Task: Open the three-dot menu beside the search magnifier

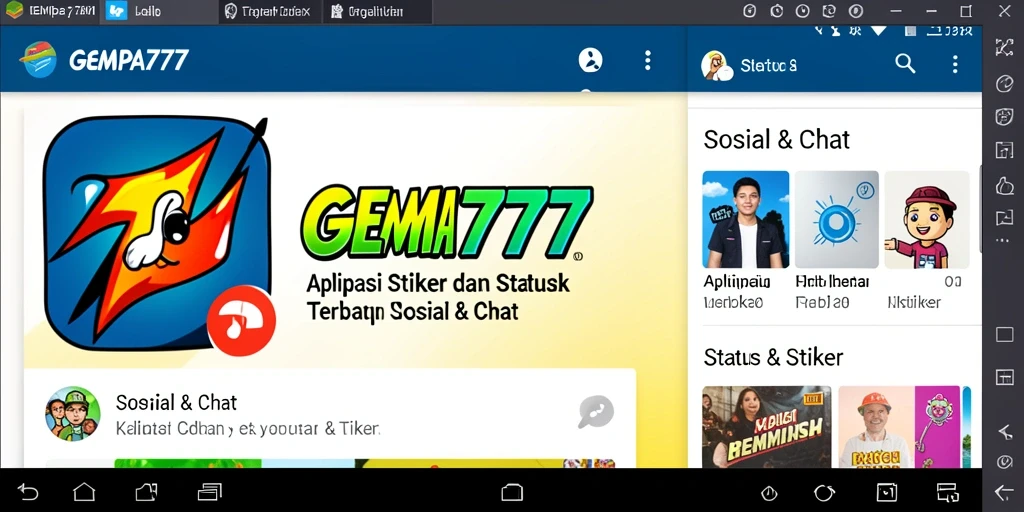Action: [x=955, y=63]
